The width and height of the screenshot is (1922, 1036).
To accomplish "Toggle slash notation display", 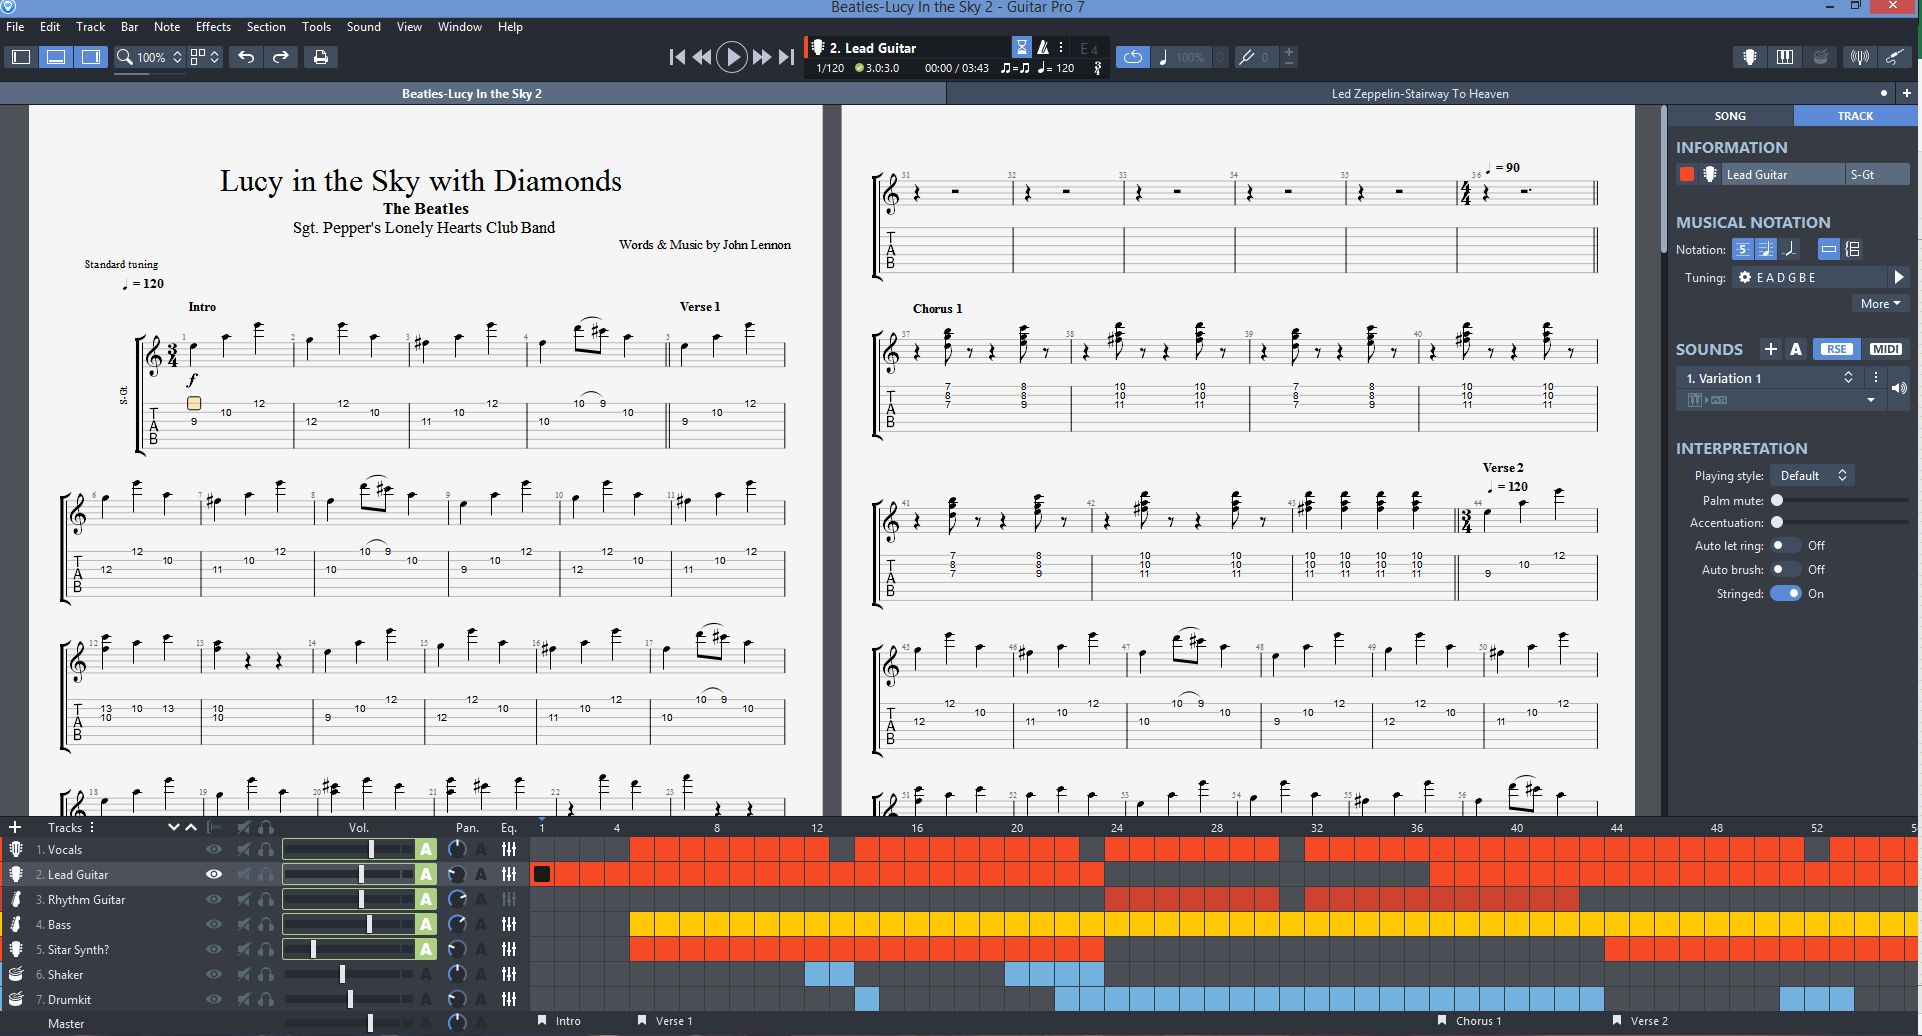I will click(1790, 249).
